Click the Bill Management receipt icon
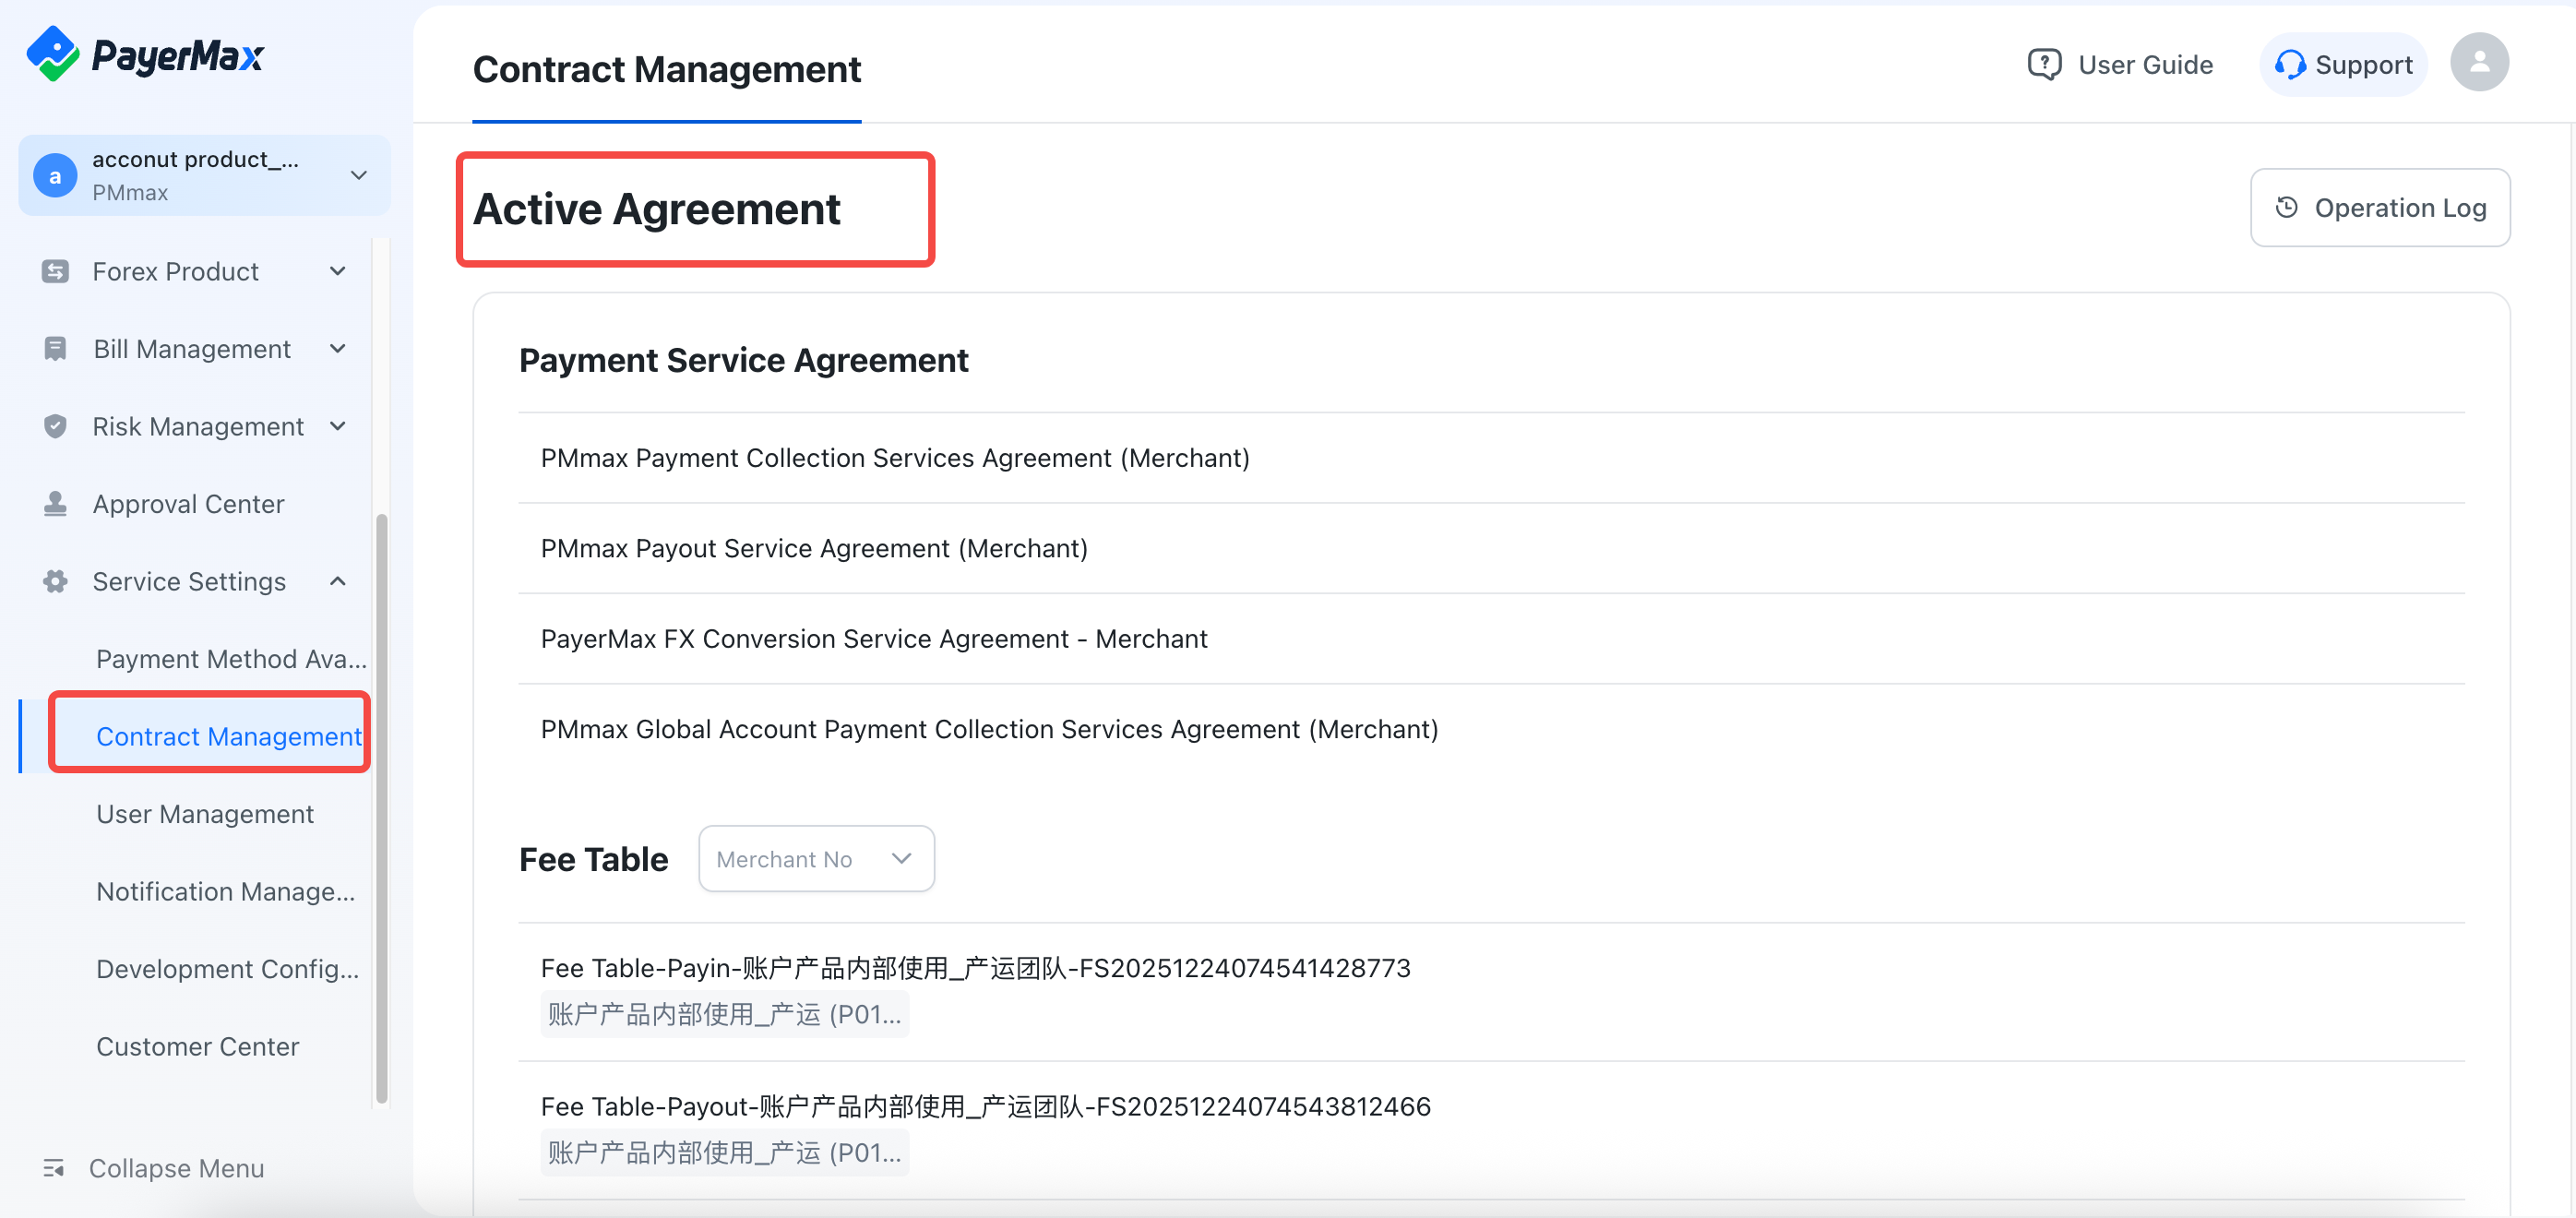Viewport: 2576px width, 1218px height. tap(55, 349)
